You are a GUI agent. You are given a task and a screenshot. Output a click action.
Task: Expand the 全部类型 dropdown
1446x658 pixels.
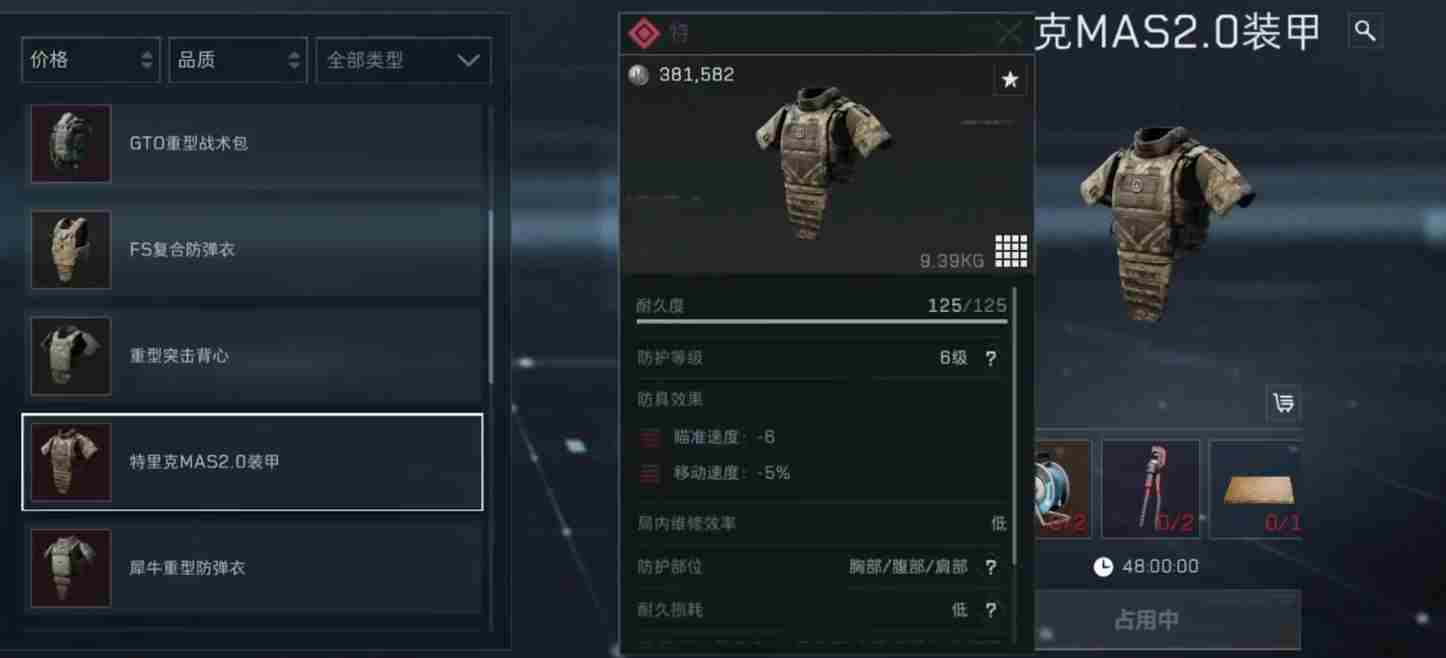pyautogui.click(x=403, y=60)
